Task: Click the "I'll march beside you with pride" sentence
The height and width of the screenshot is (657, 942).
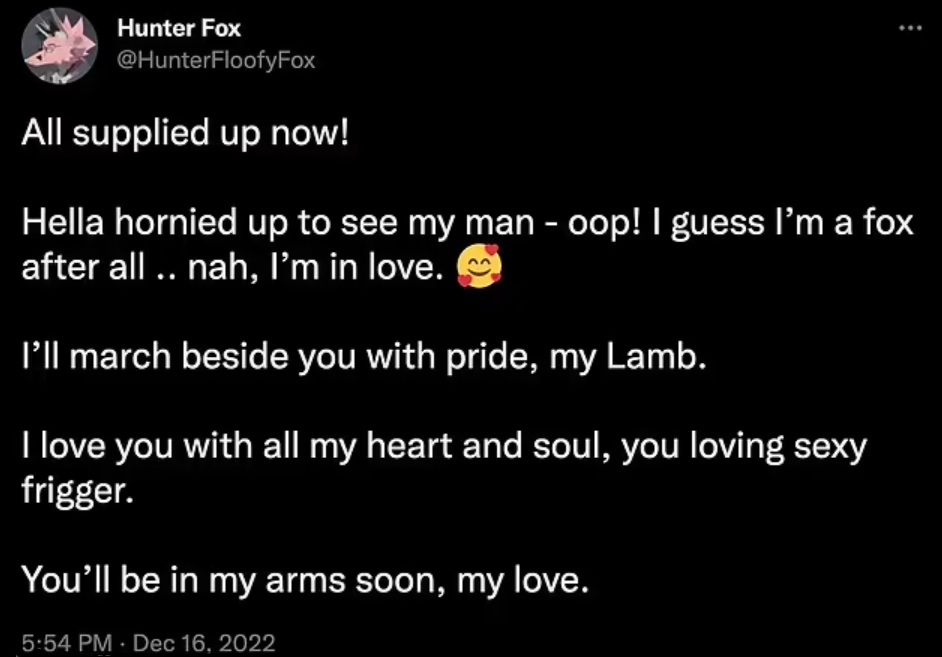Action: (x=364, y=358)
